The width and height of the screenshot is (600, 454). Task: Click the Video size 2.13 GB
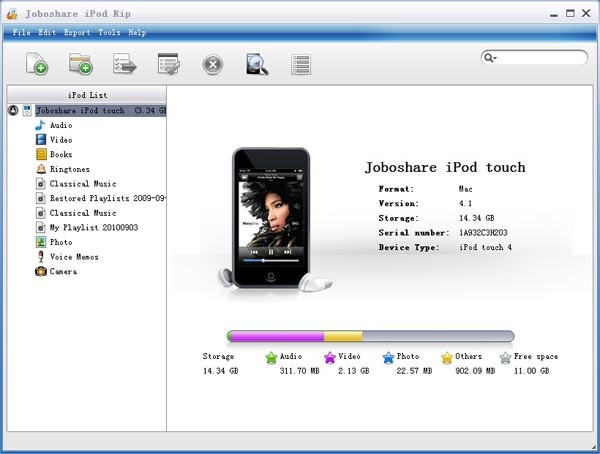coord(354,371)
